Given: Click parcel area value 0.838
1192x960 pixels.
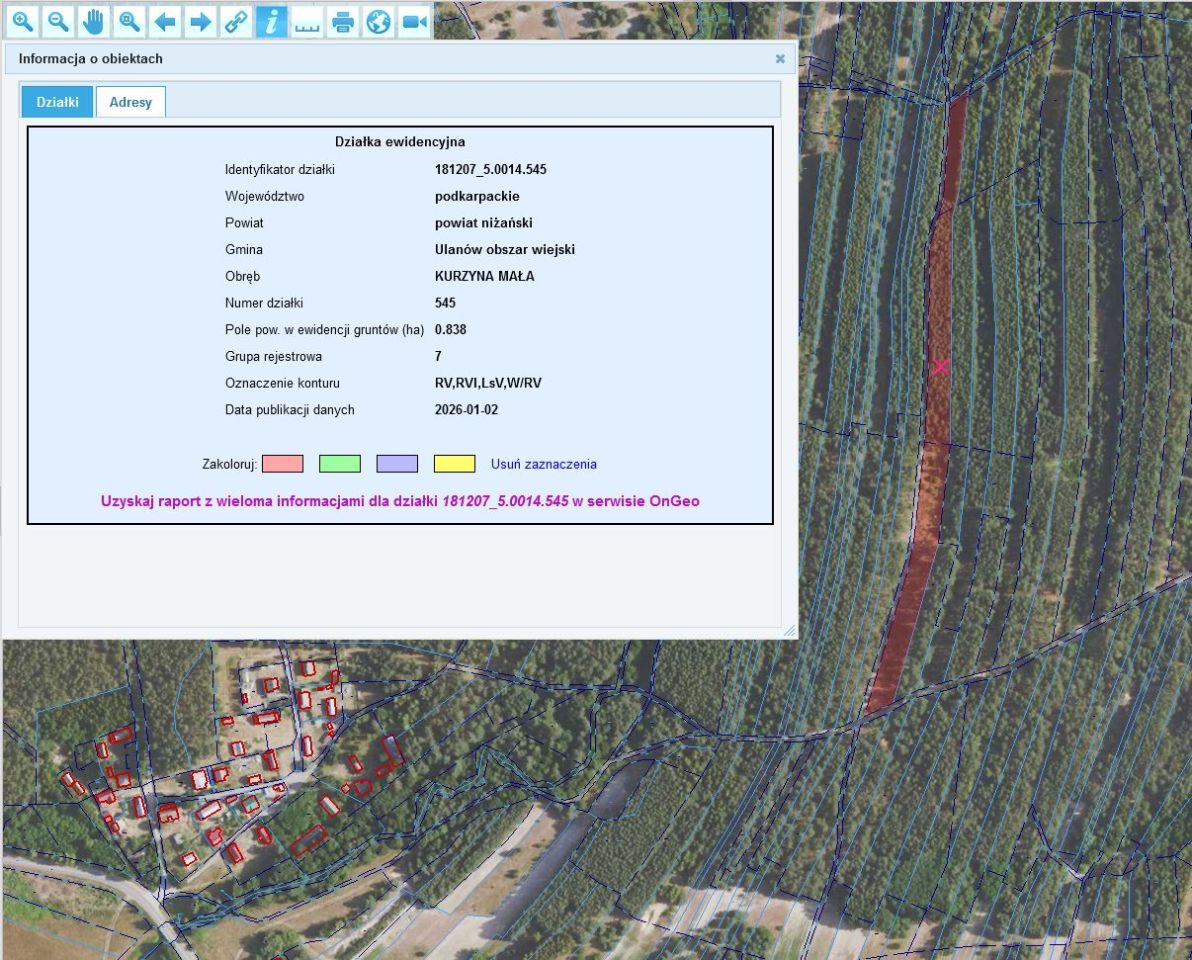Looking at the screenshot, I should tap(451, 329).
